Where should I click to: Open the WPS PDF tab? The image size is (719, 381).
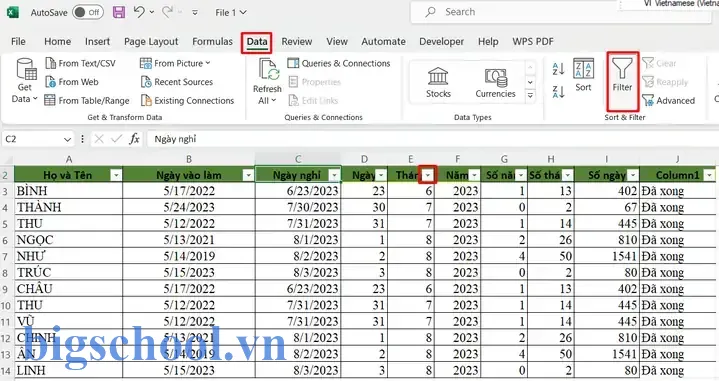tap(533, 42)
